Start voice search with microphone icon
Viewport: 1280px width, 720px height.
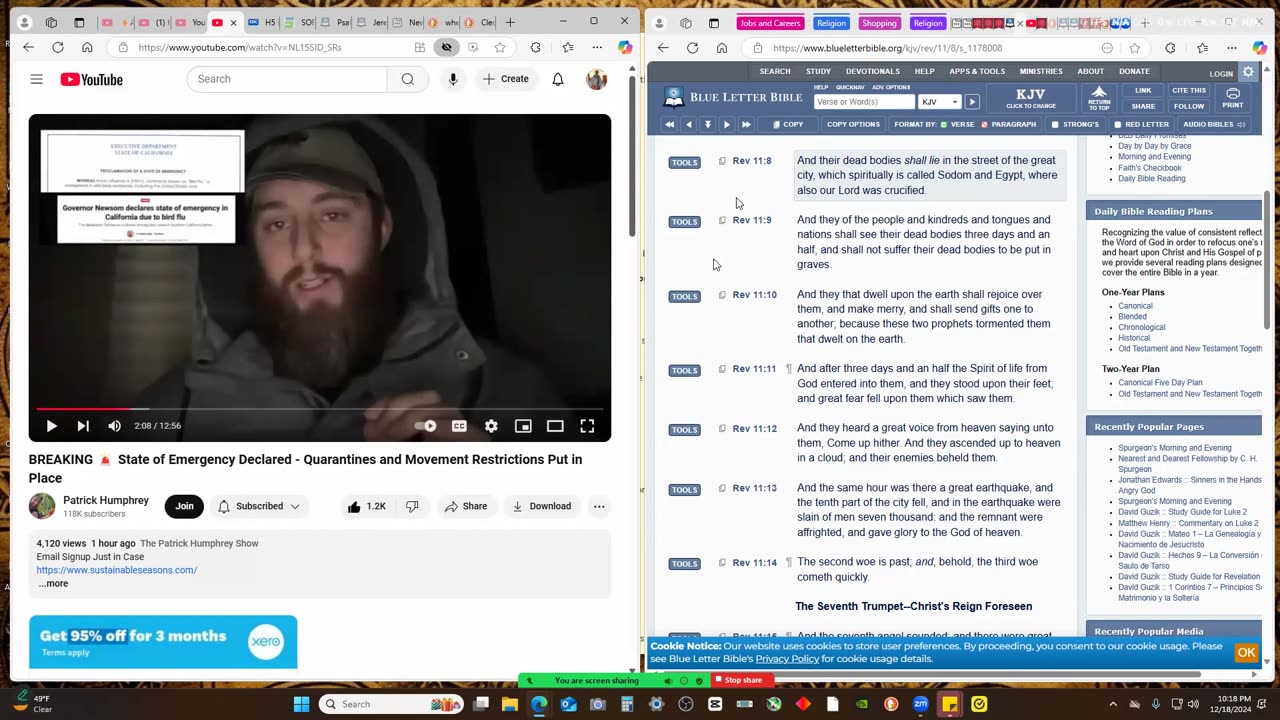[x=453, y=79]
